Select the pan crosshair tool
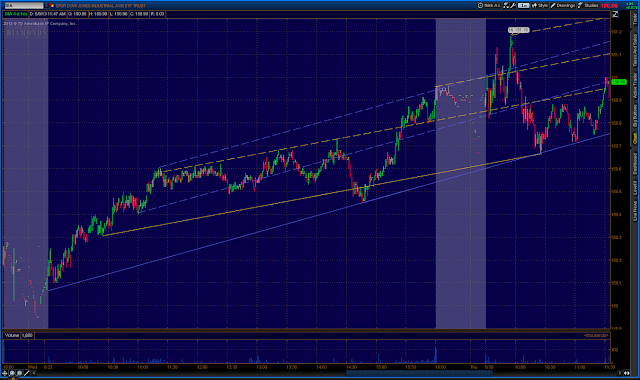Viewport: 640px width, 380px height. pyautogui.click(x=5, y=373)
